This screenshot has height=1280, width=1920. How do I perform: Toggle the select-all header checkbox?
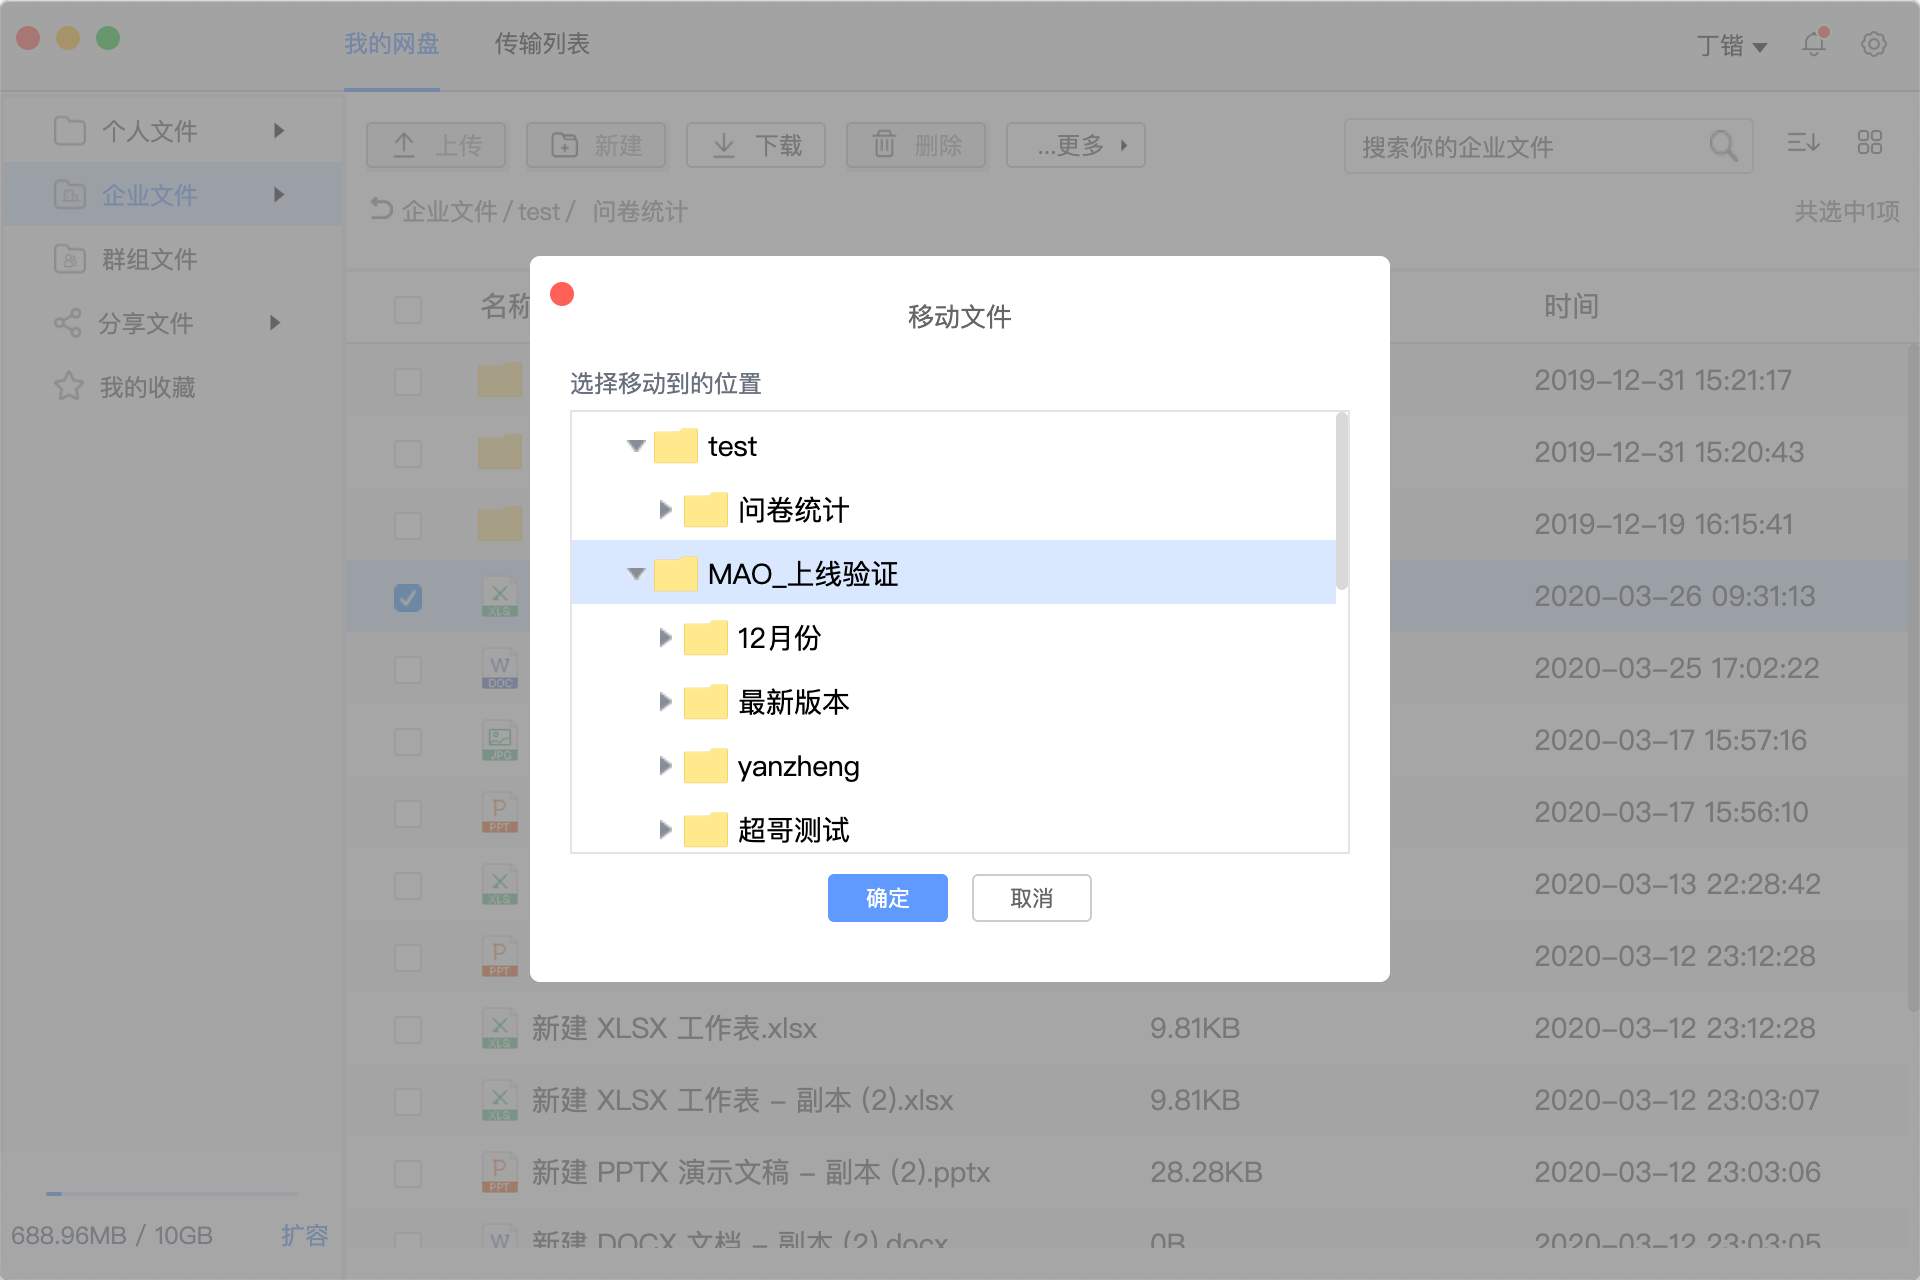point(408,309)
